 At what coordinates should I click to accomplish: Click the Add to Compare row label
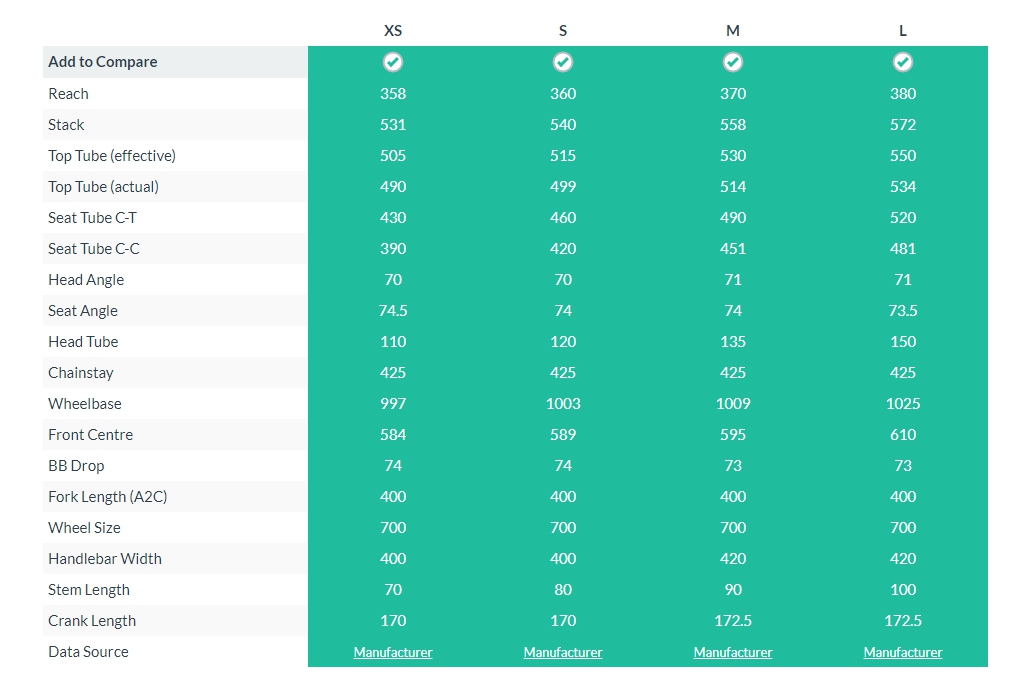(x=103, y=62)
